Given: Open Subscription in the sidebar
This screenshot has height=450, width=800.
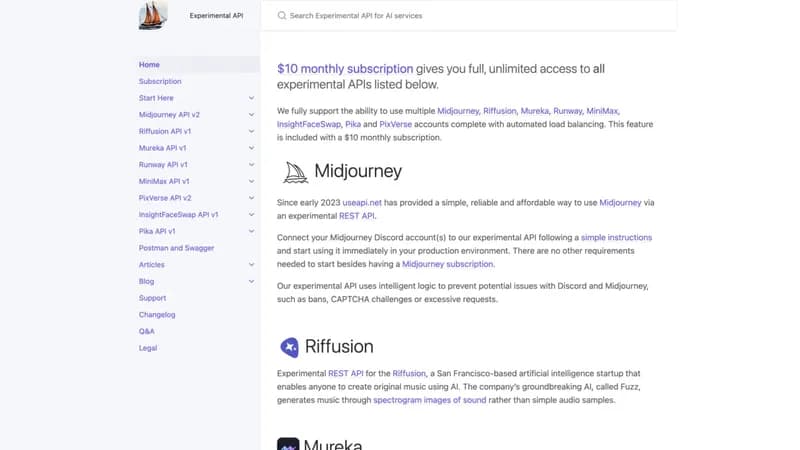Looking at the screenshot, I should click(160, 82).
